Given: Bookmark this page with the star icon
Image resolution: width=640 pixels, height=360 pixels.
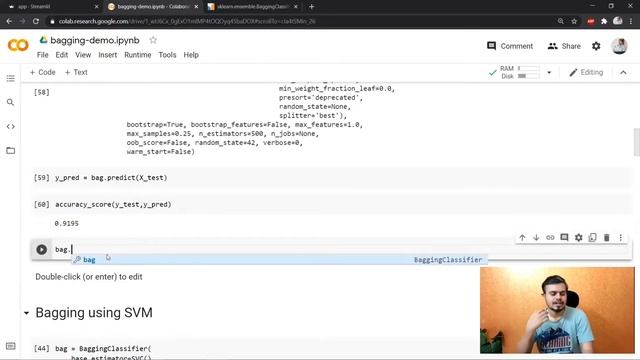Looking at the screenshot, I should click(574, 21).
